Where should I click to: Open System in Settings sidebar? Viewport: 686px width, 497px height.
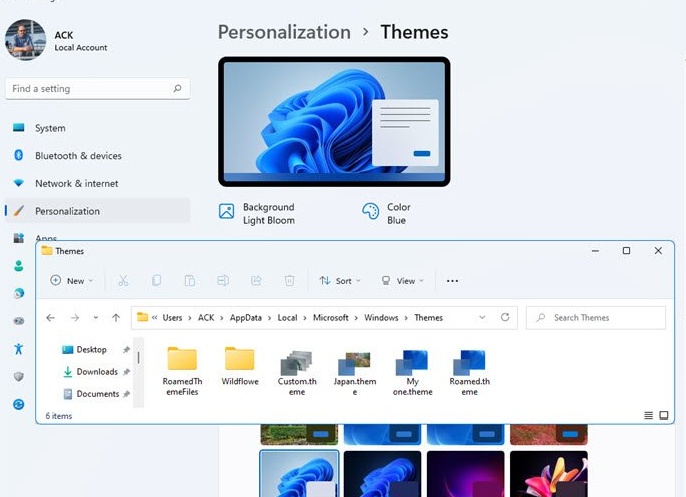(x=98, y=128)
